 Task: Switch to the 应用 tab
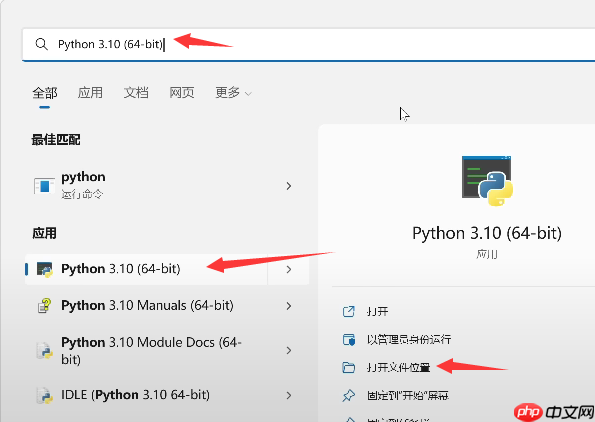90,93
